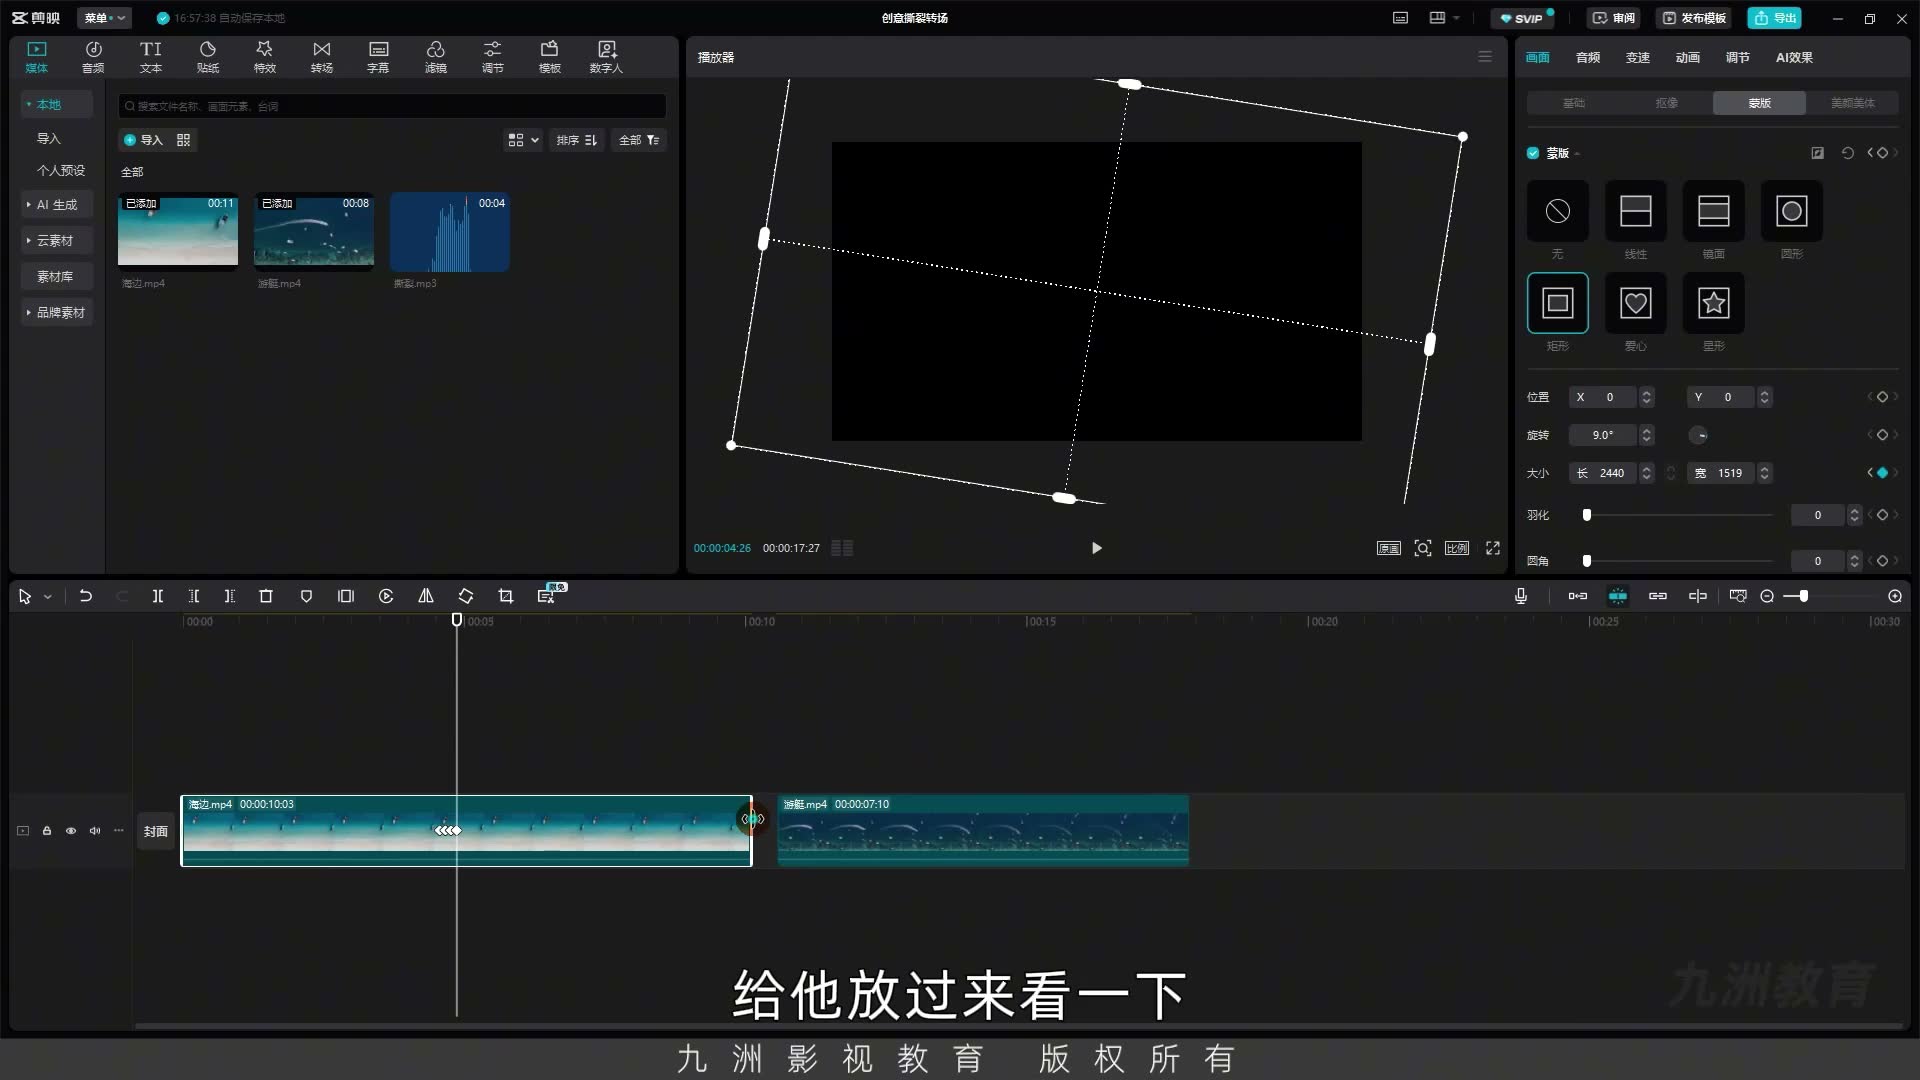Click the SVIP button
The image size is (1920, 1080).
(1522, 18)
